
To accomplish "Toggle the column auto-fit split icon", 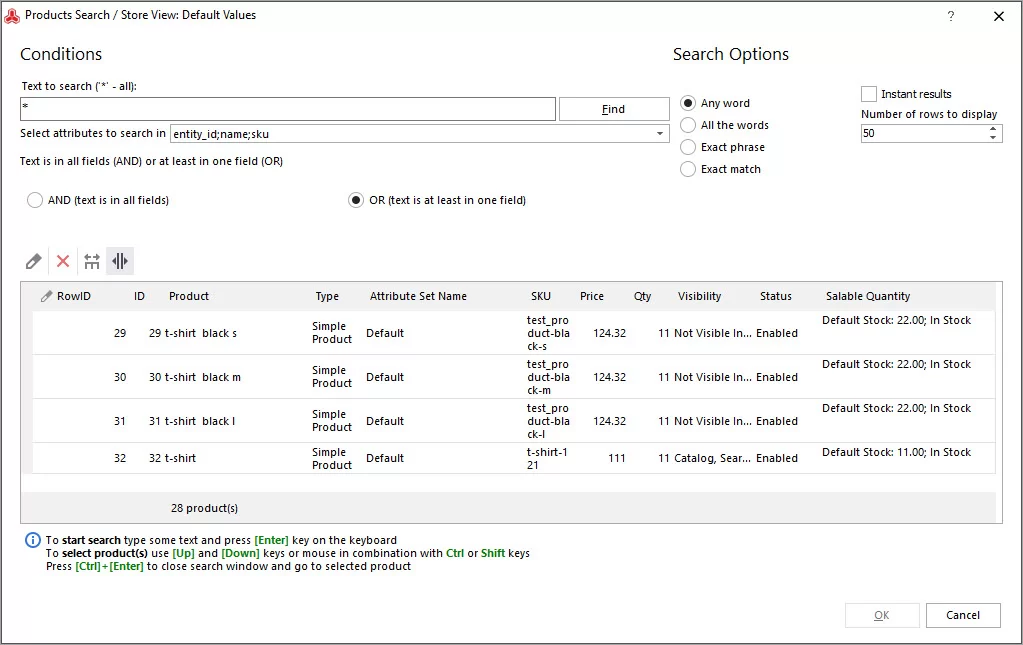I will (x=120, y=262).
